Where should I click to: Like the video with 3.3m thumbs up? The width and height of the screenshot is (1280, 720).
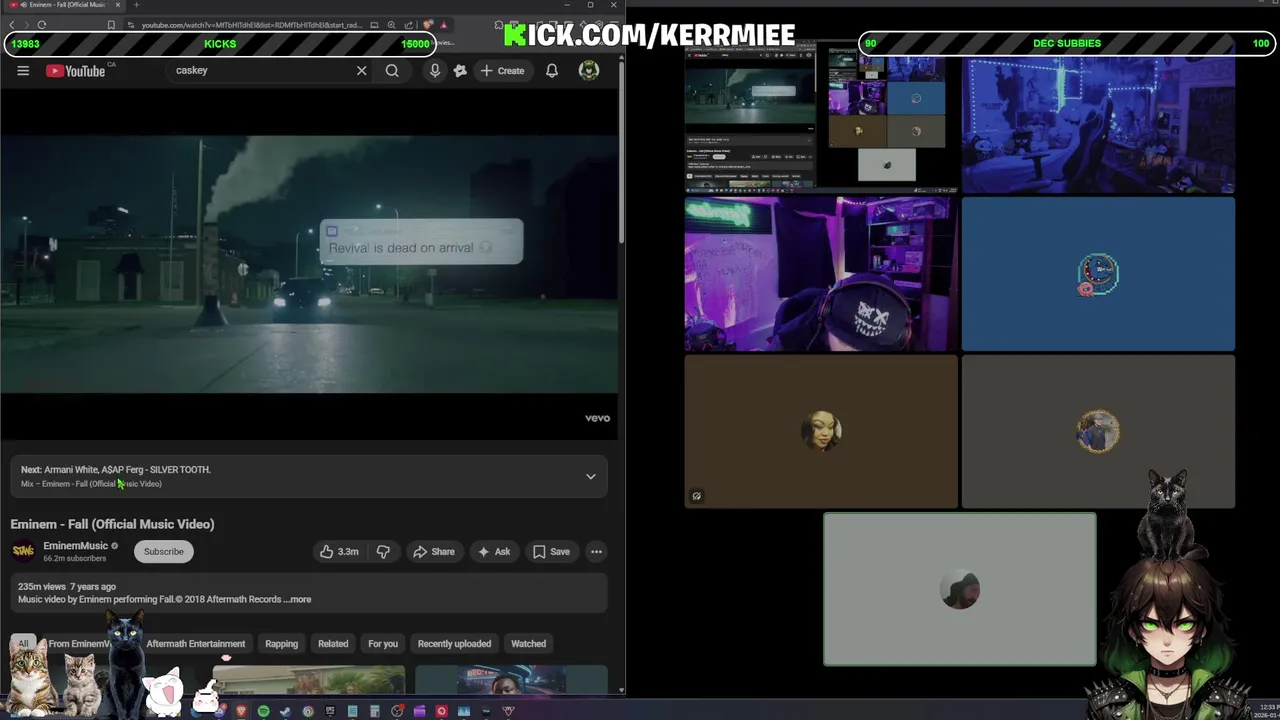click(x=339, y=551)
